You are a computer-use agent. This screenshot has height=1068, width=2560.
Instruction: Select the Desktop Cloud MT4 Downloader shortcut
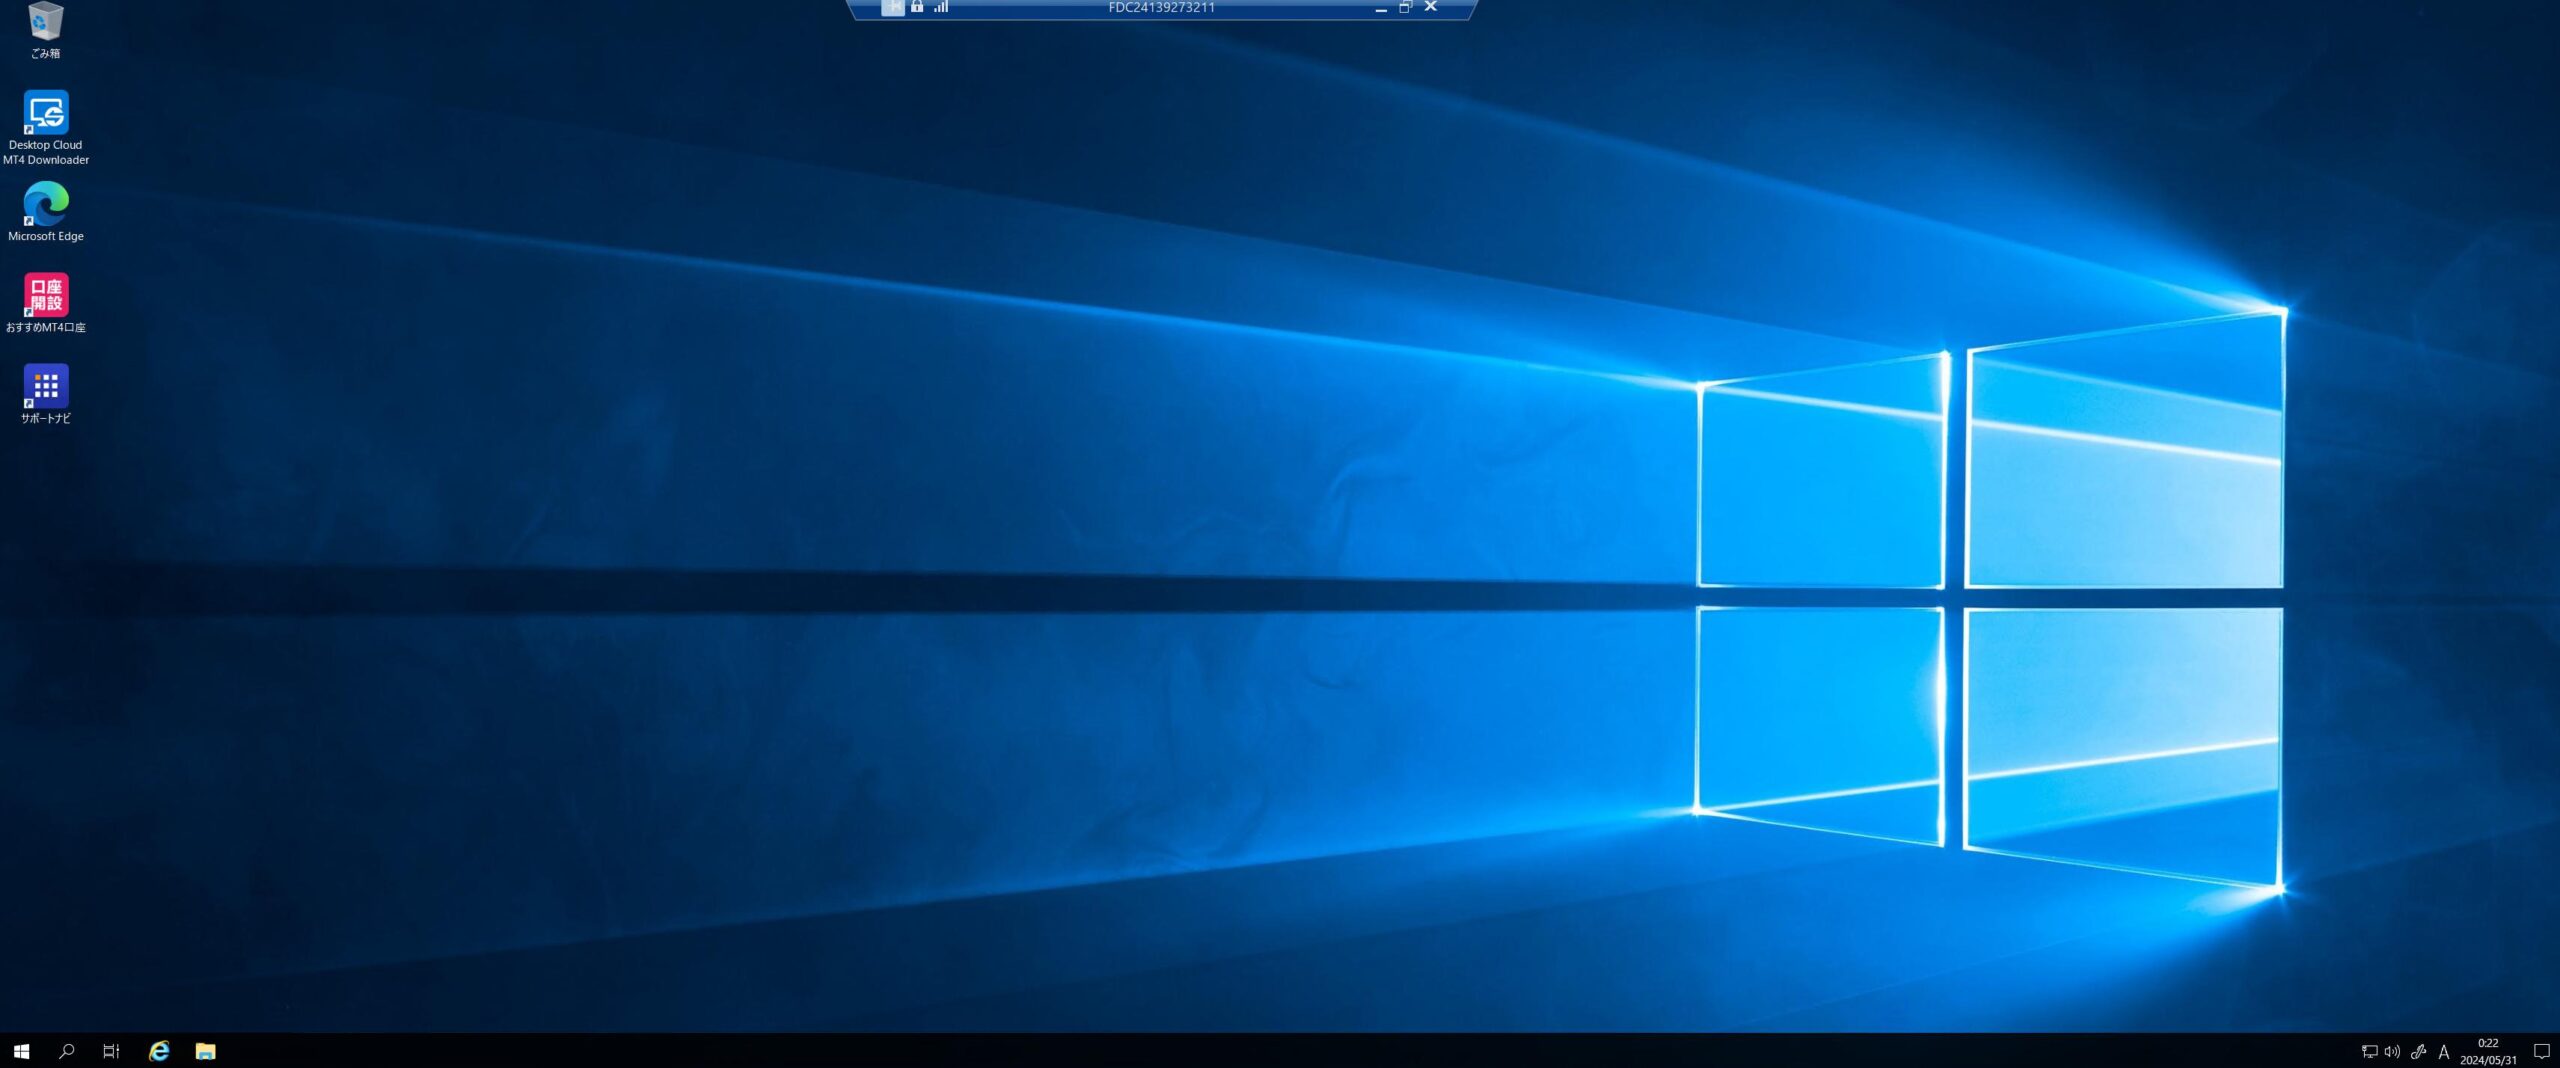click(45, 127)
